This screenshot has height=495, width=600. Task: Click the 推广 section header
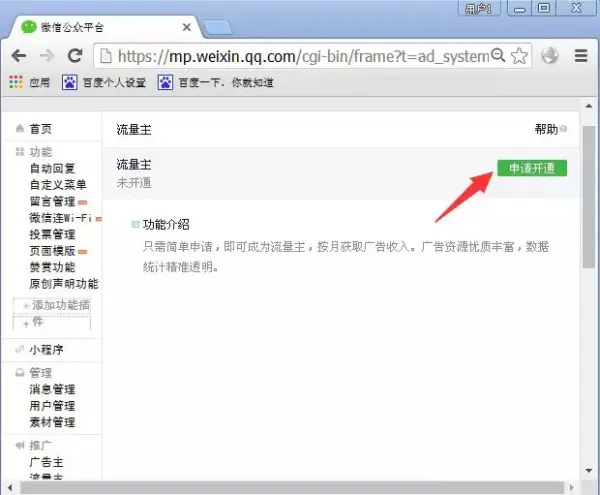[41, 445]
